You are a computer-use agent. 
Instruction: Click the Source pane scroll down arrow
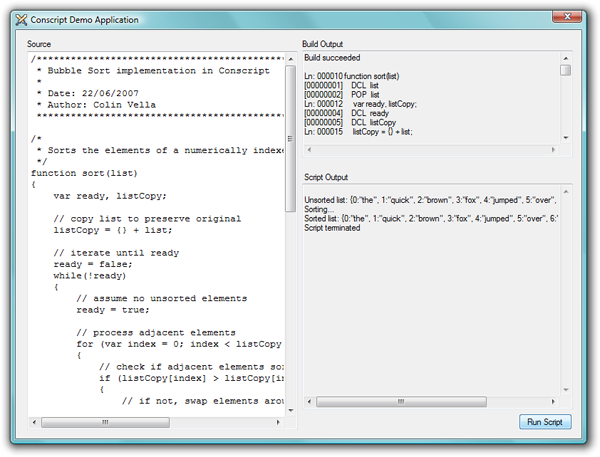tap(291, 410)
